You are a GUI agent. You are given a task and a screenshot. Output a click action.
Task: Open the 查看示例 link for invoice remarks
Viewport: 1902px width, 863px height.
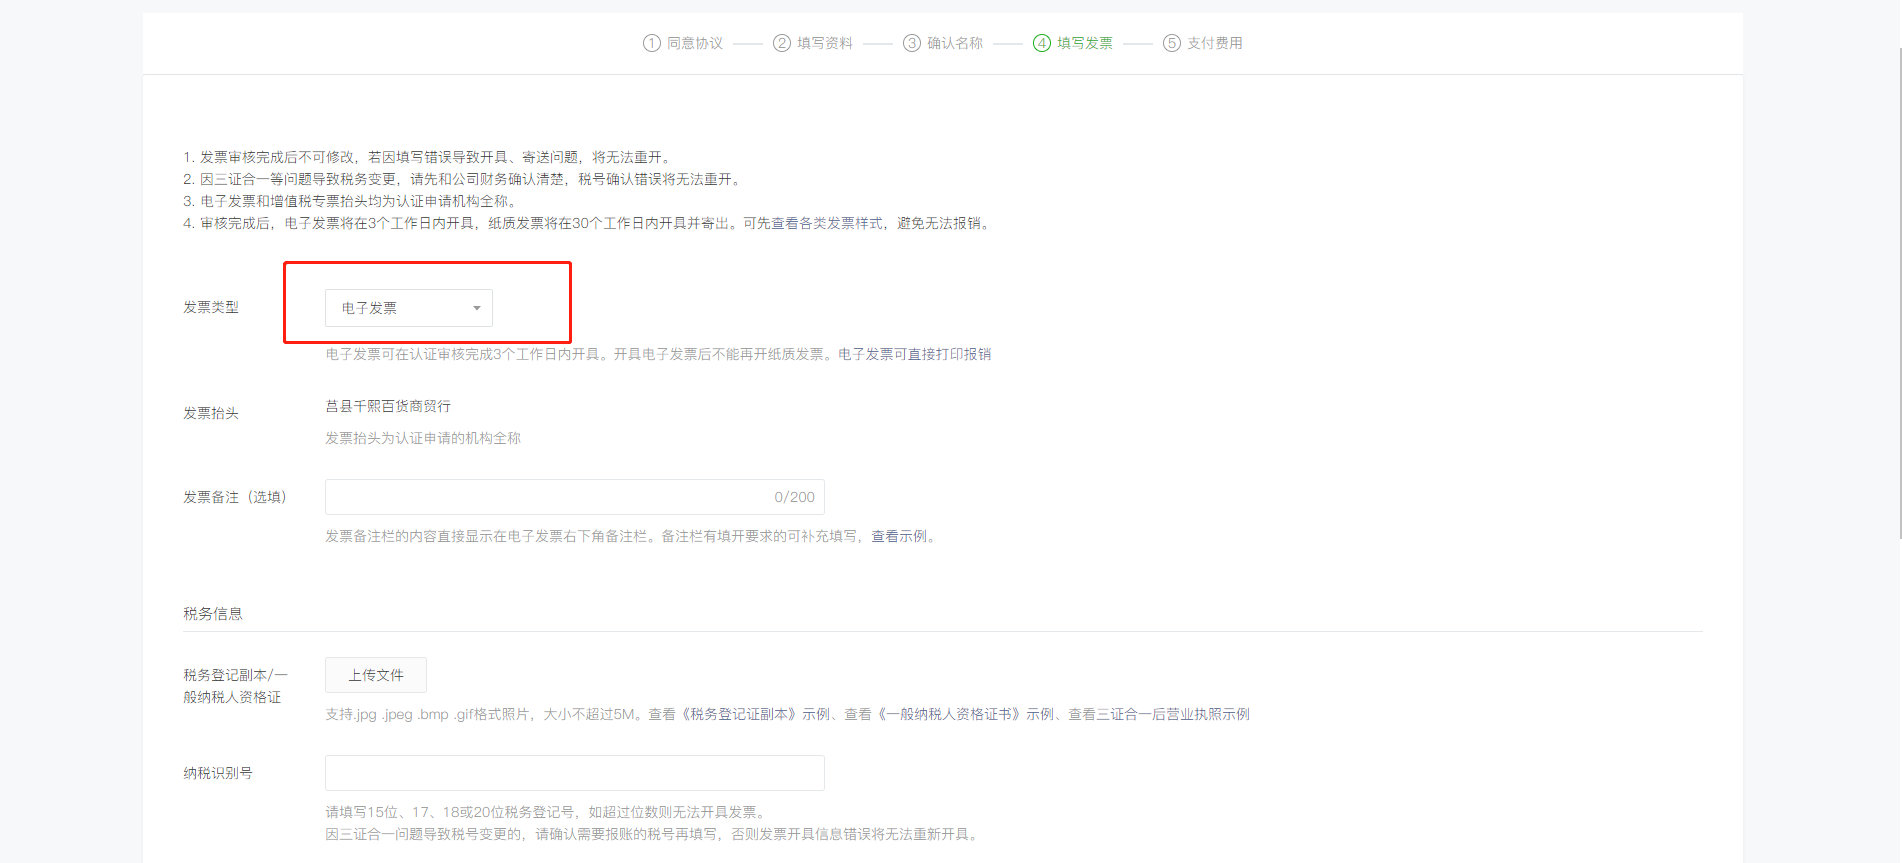point(899,537)
